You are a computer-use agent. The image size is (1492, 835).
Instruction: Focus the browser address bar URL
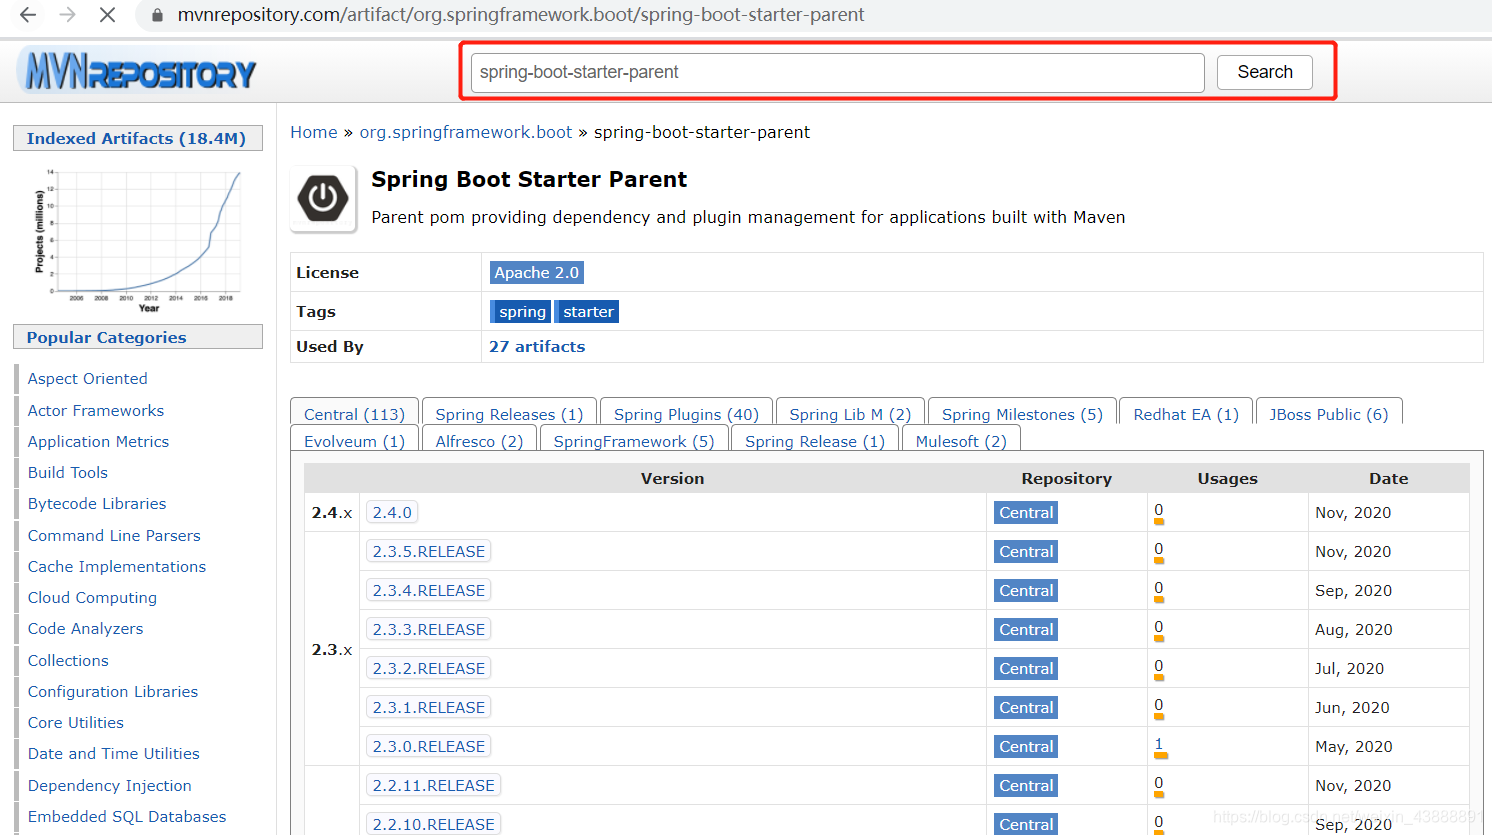coord(521,15)
